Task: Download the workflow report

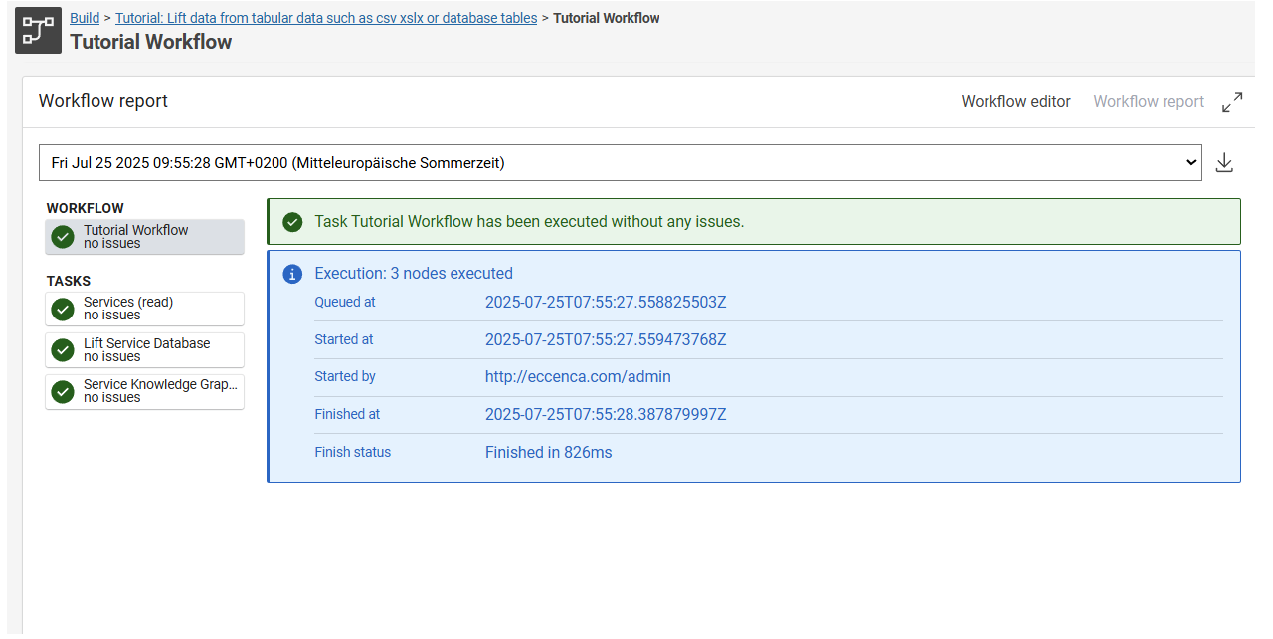Action: pos(1223,163)
